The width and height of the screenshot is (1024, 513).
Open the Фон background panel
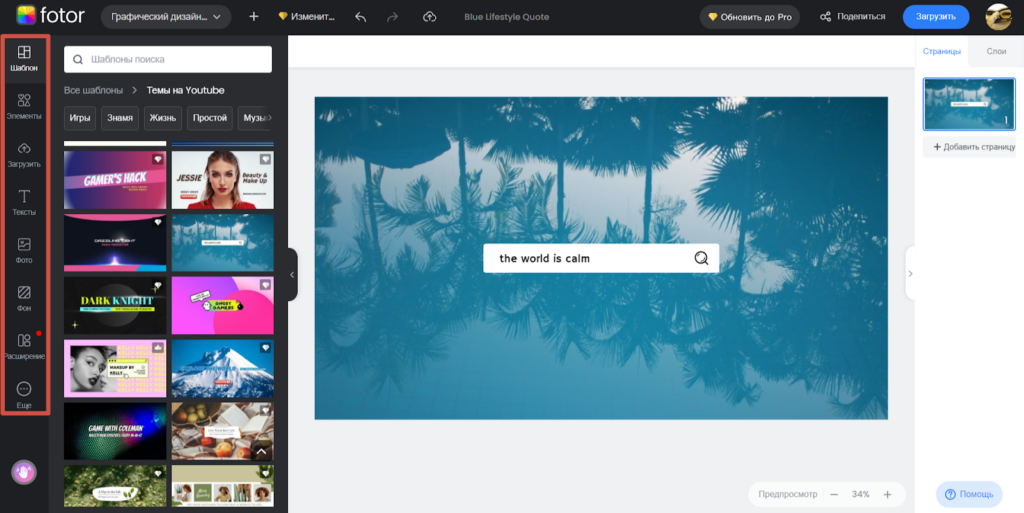tap(24, 298)
